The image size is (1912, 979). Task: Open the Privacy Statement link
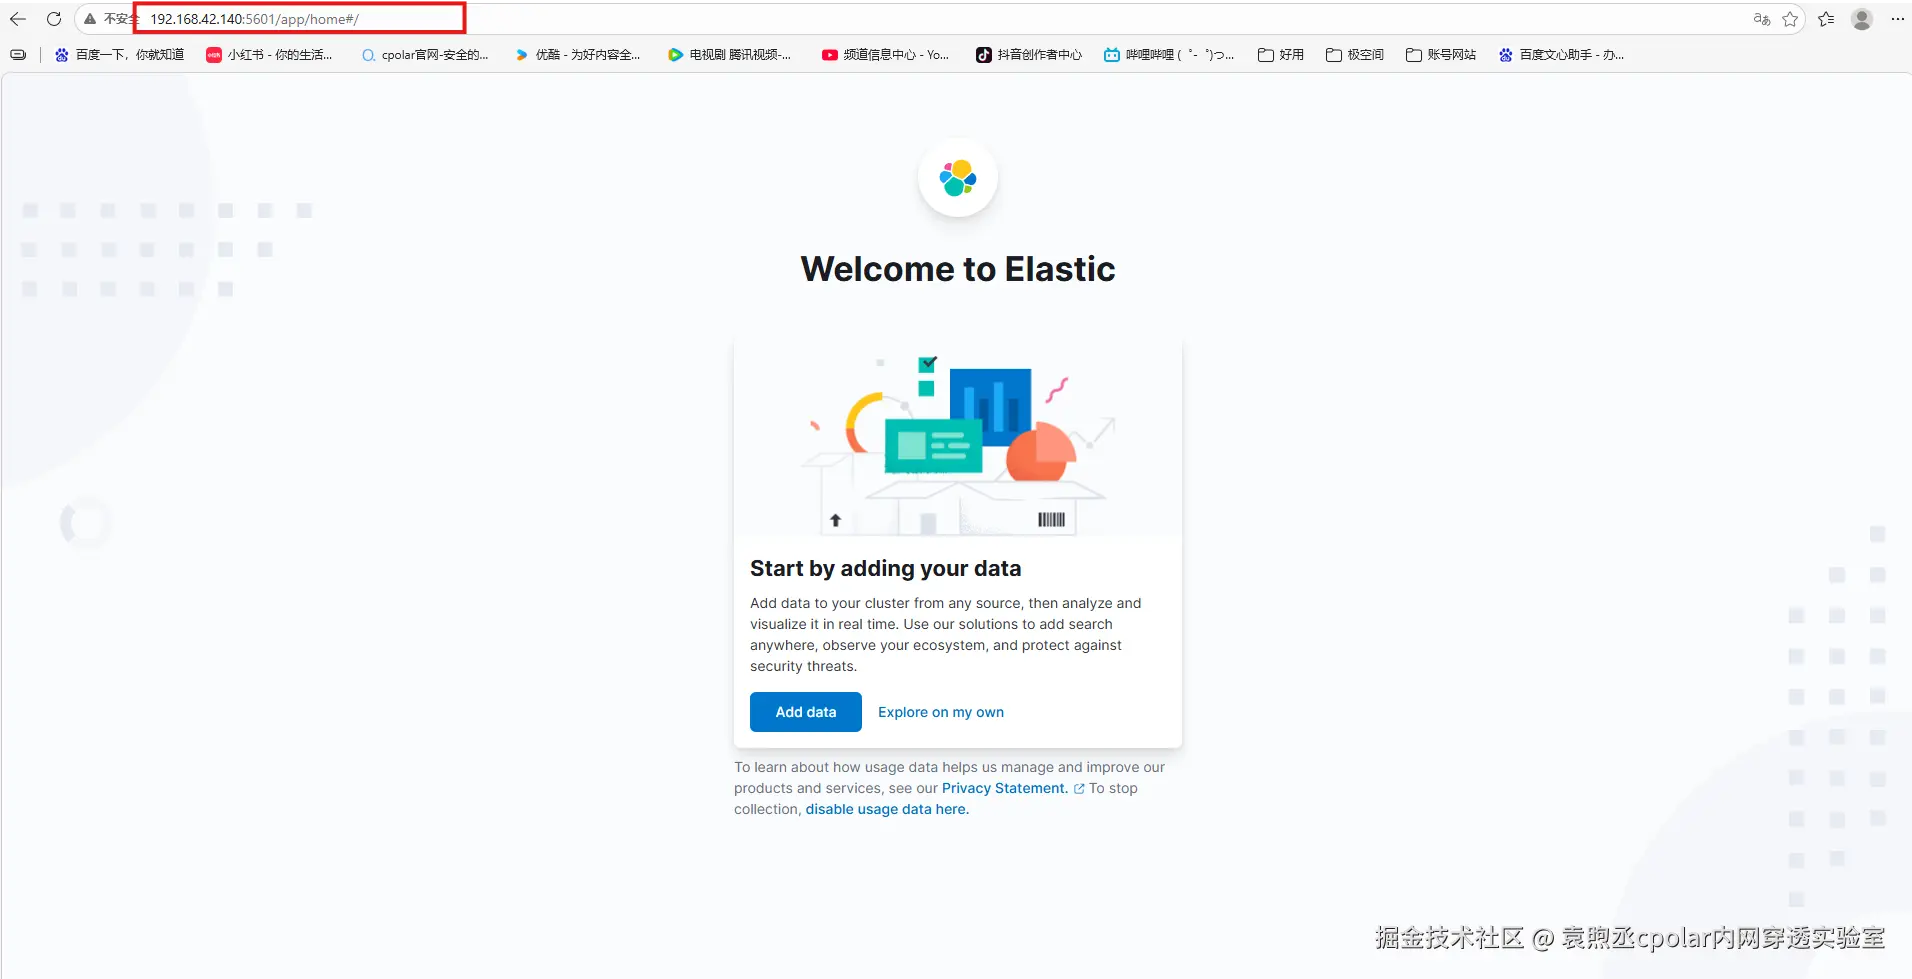point(1004,788)
